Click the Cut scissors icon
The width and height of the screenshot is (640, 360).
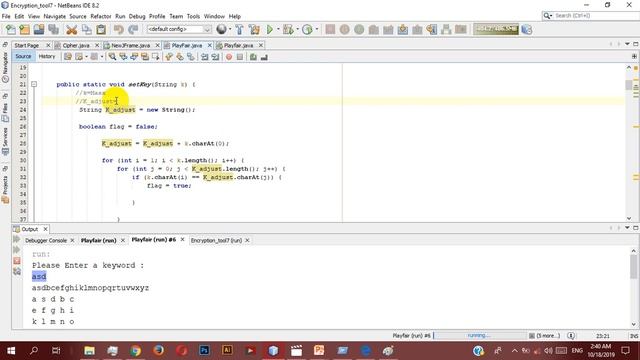point(71,29)
